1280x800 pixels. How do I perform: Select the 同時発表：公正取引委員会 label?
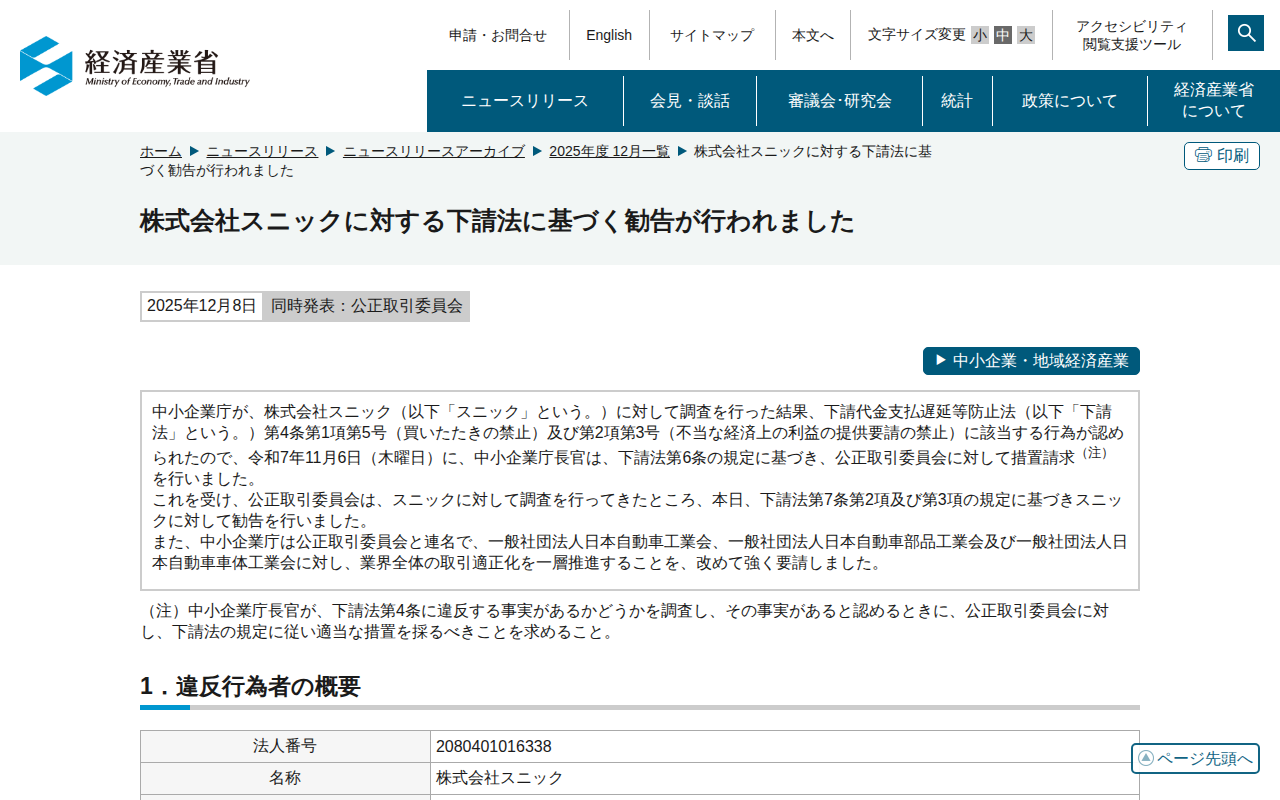pos(367,306)
